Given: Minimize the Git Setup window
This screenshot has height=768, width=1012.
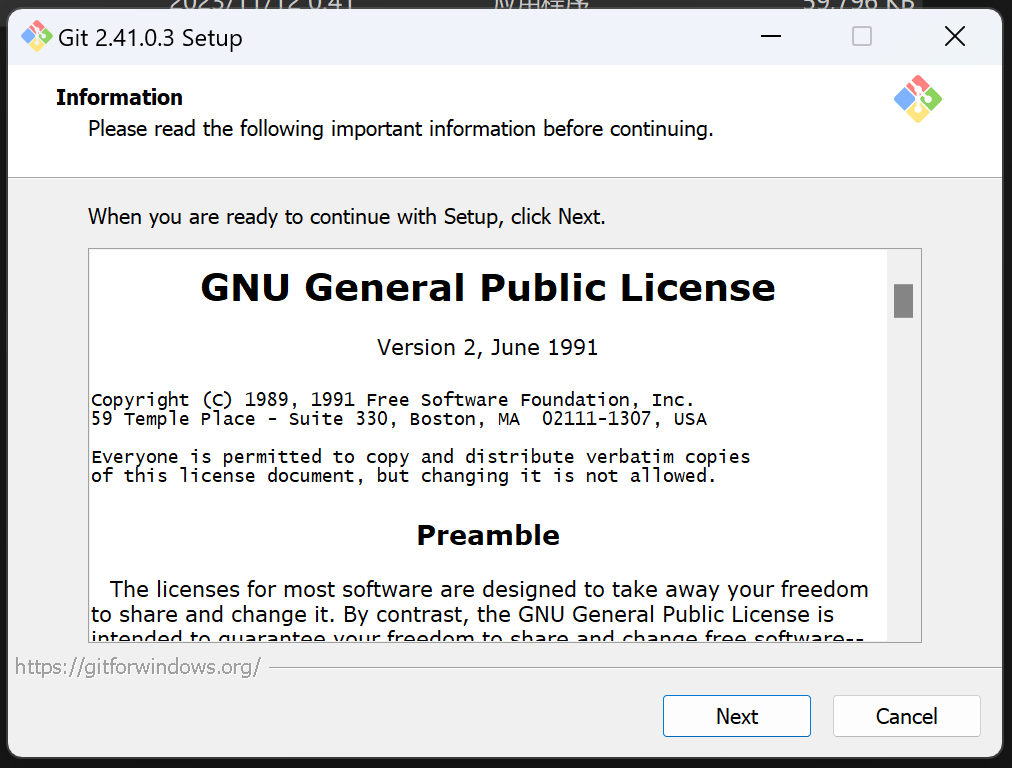Looking at the screenshot, I should (x=771, y=36).
